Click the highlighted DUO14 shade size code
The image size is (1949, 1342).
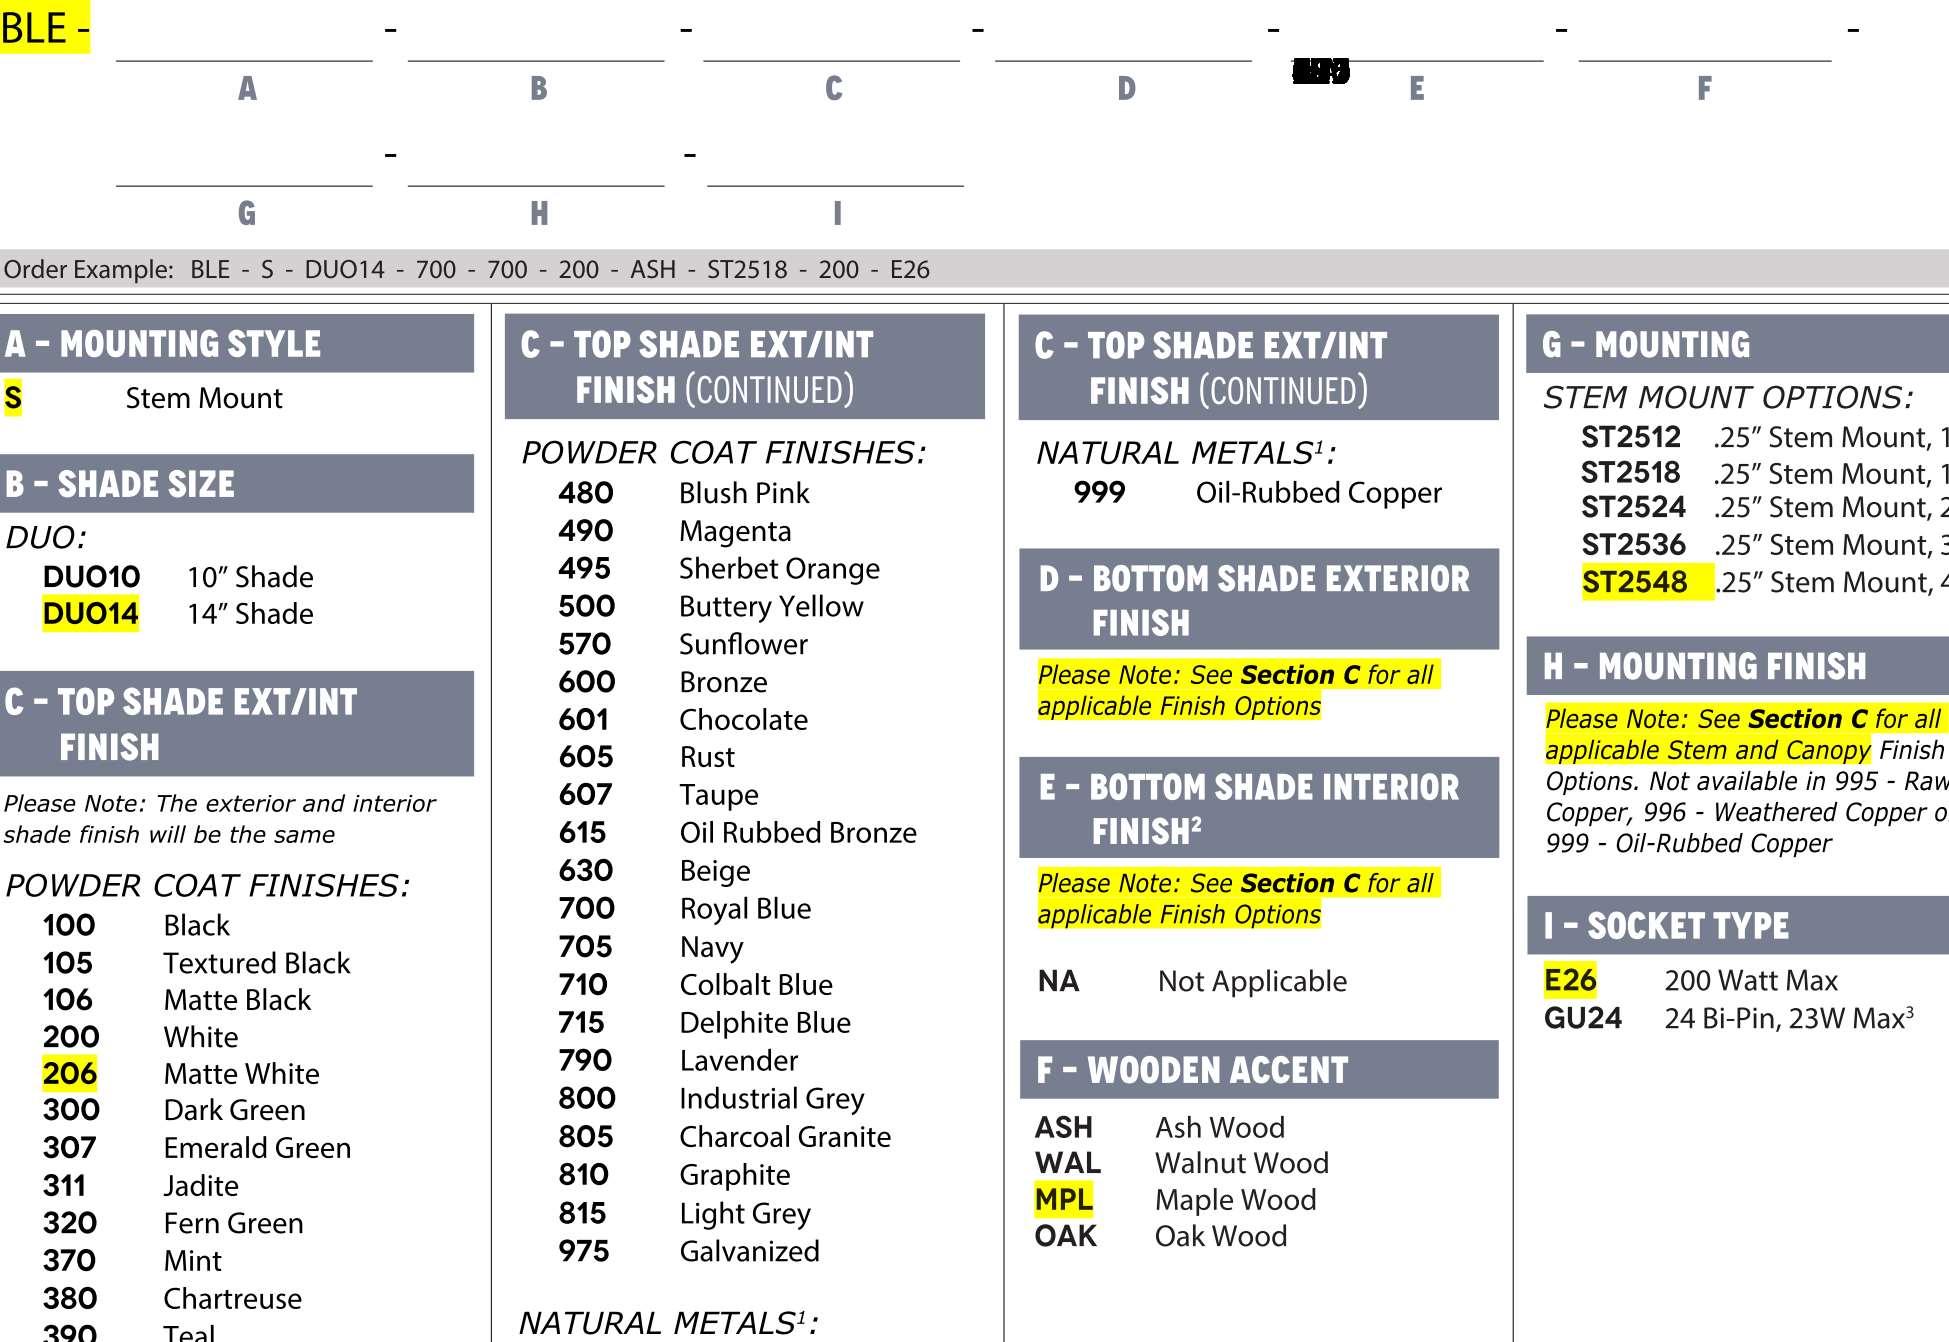click(91, 613)
